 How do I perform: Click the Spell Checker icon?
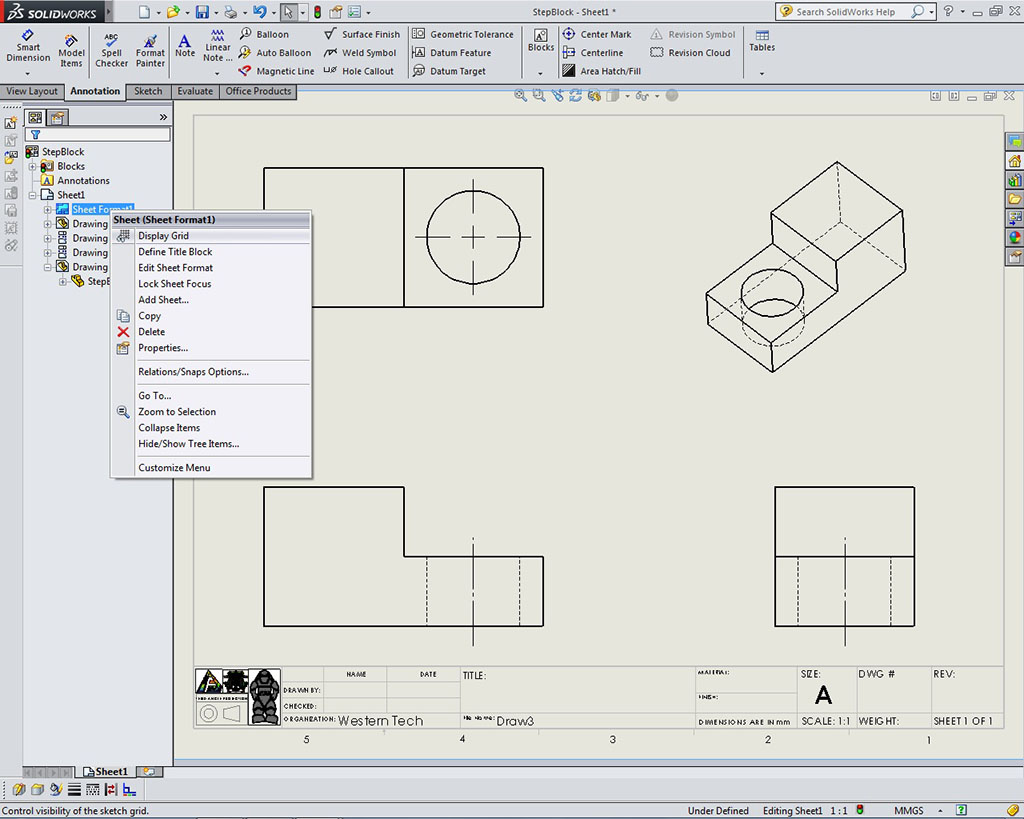pyautogui.click(x=111, y=50)
